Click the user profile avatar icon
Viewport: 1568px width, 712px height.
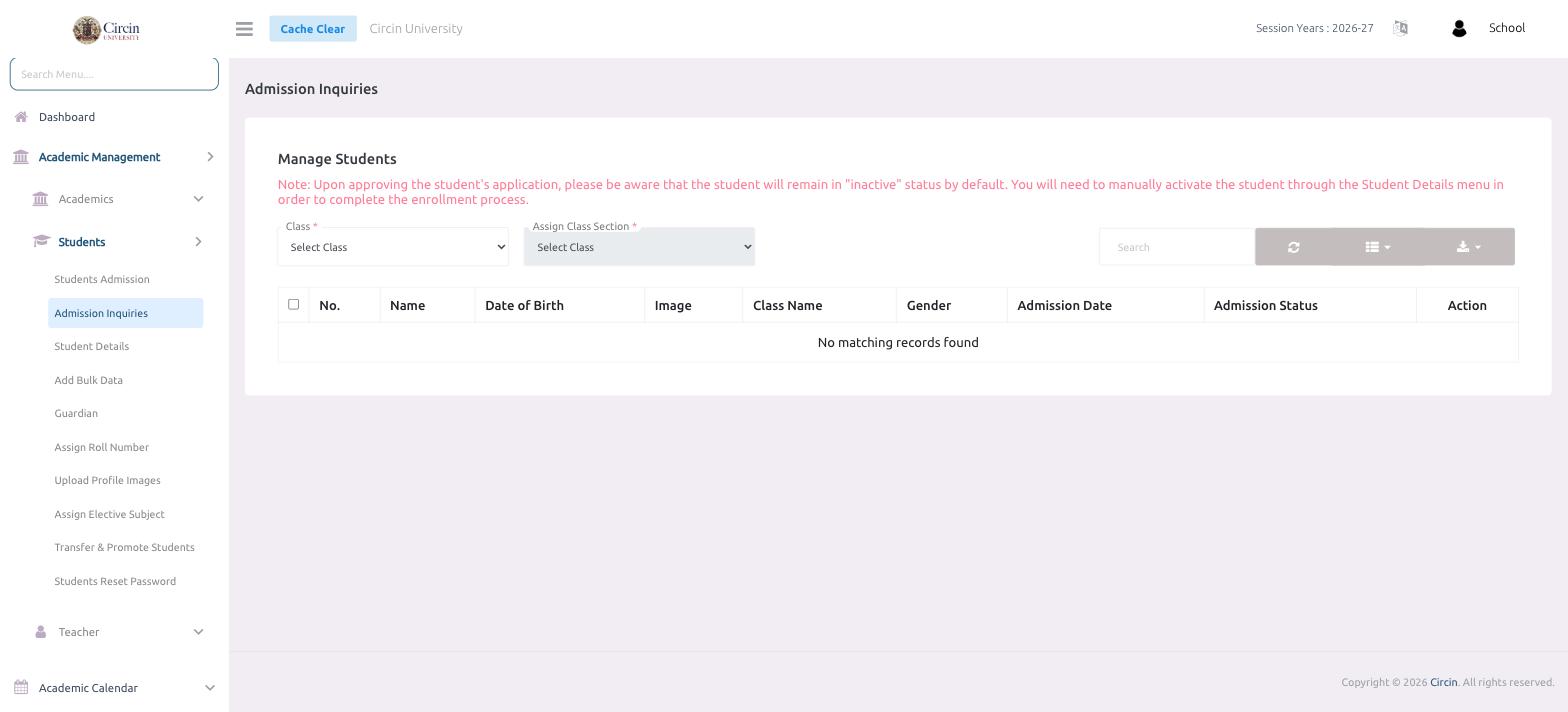point(1458,29)
